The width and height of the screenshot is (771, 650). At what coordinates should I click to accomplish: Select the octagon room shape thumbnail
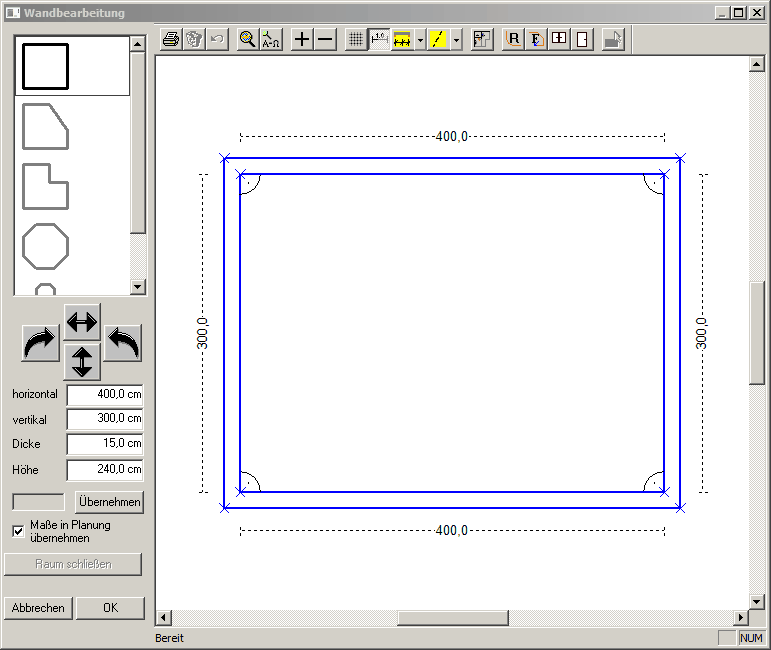coord(45,246)
